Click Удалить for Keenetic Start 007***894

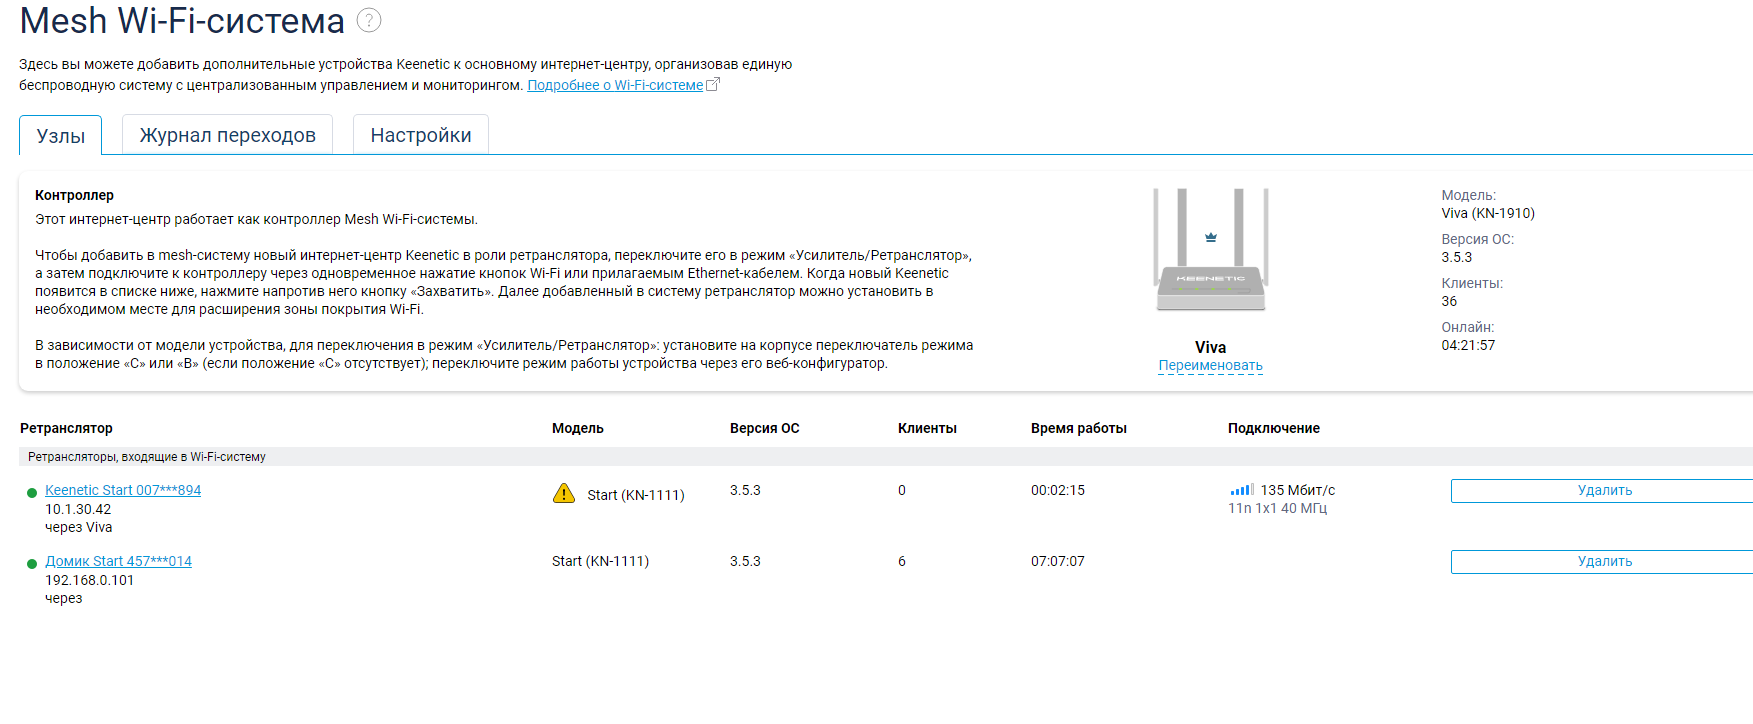pos(1604,490)
